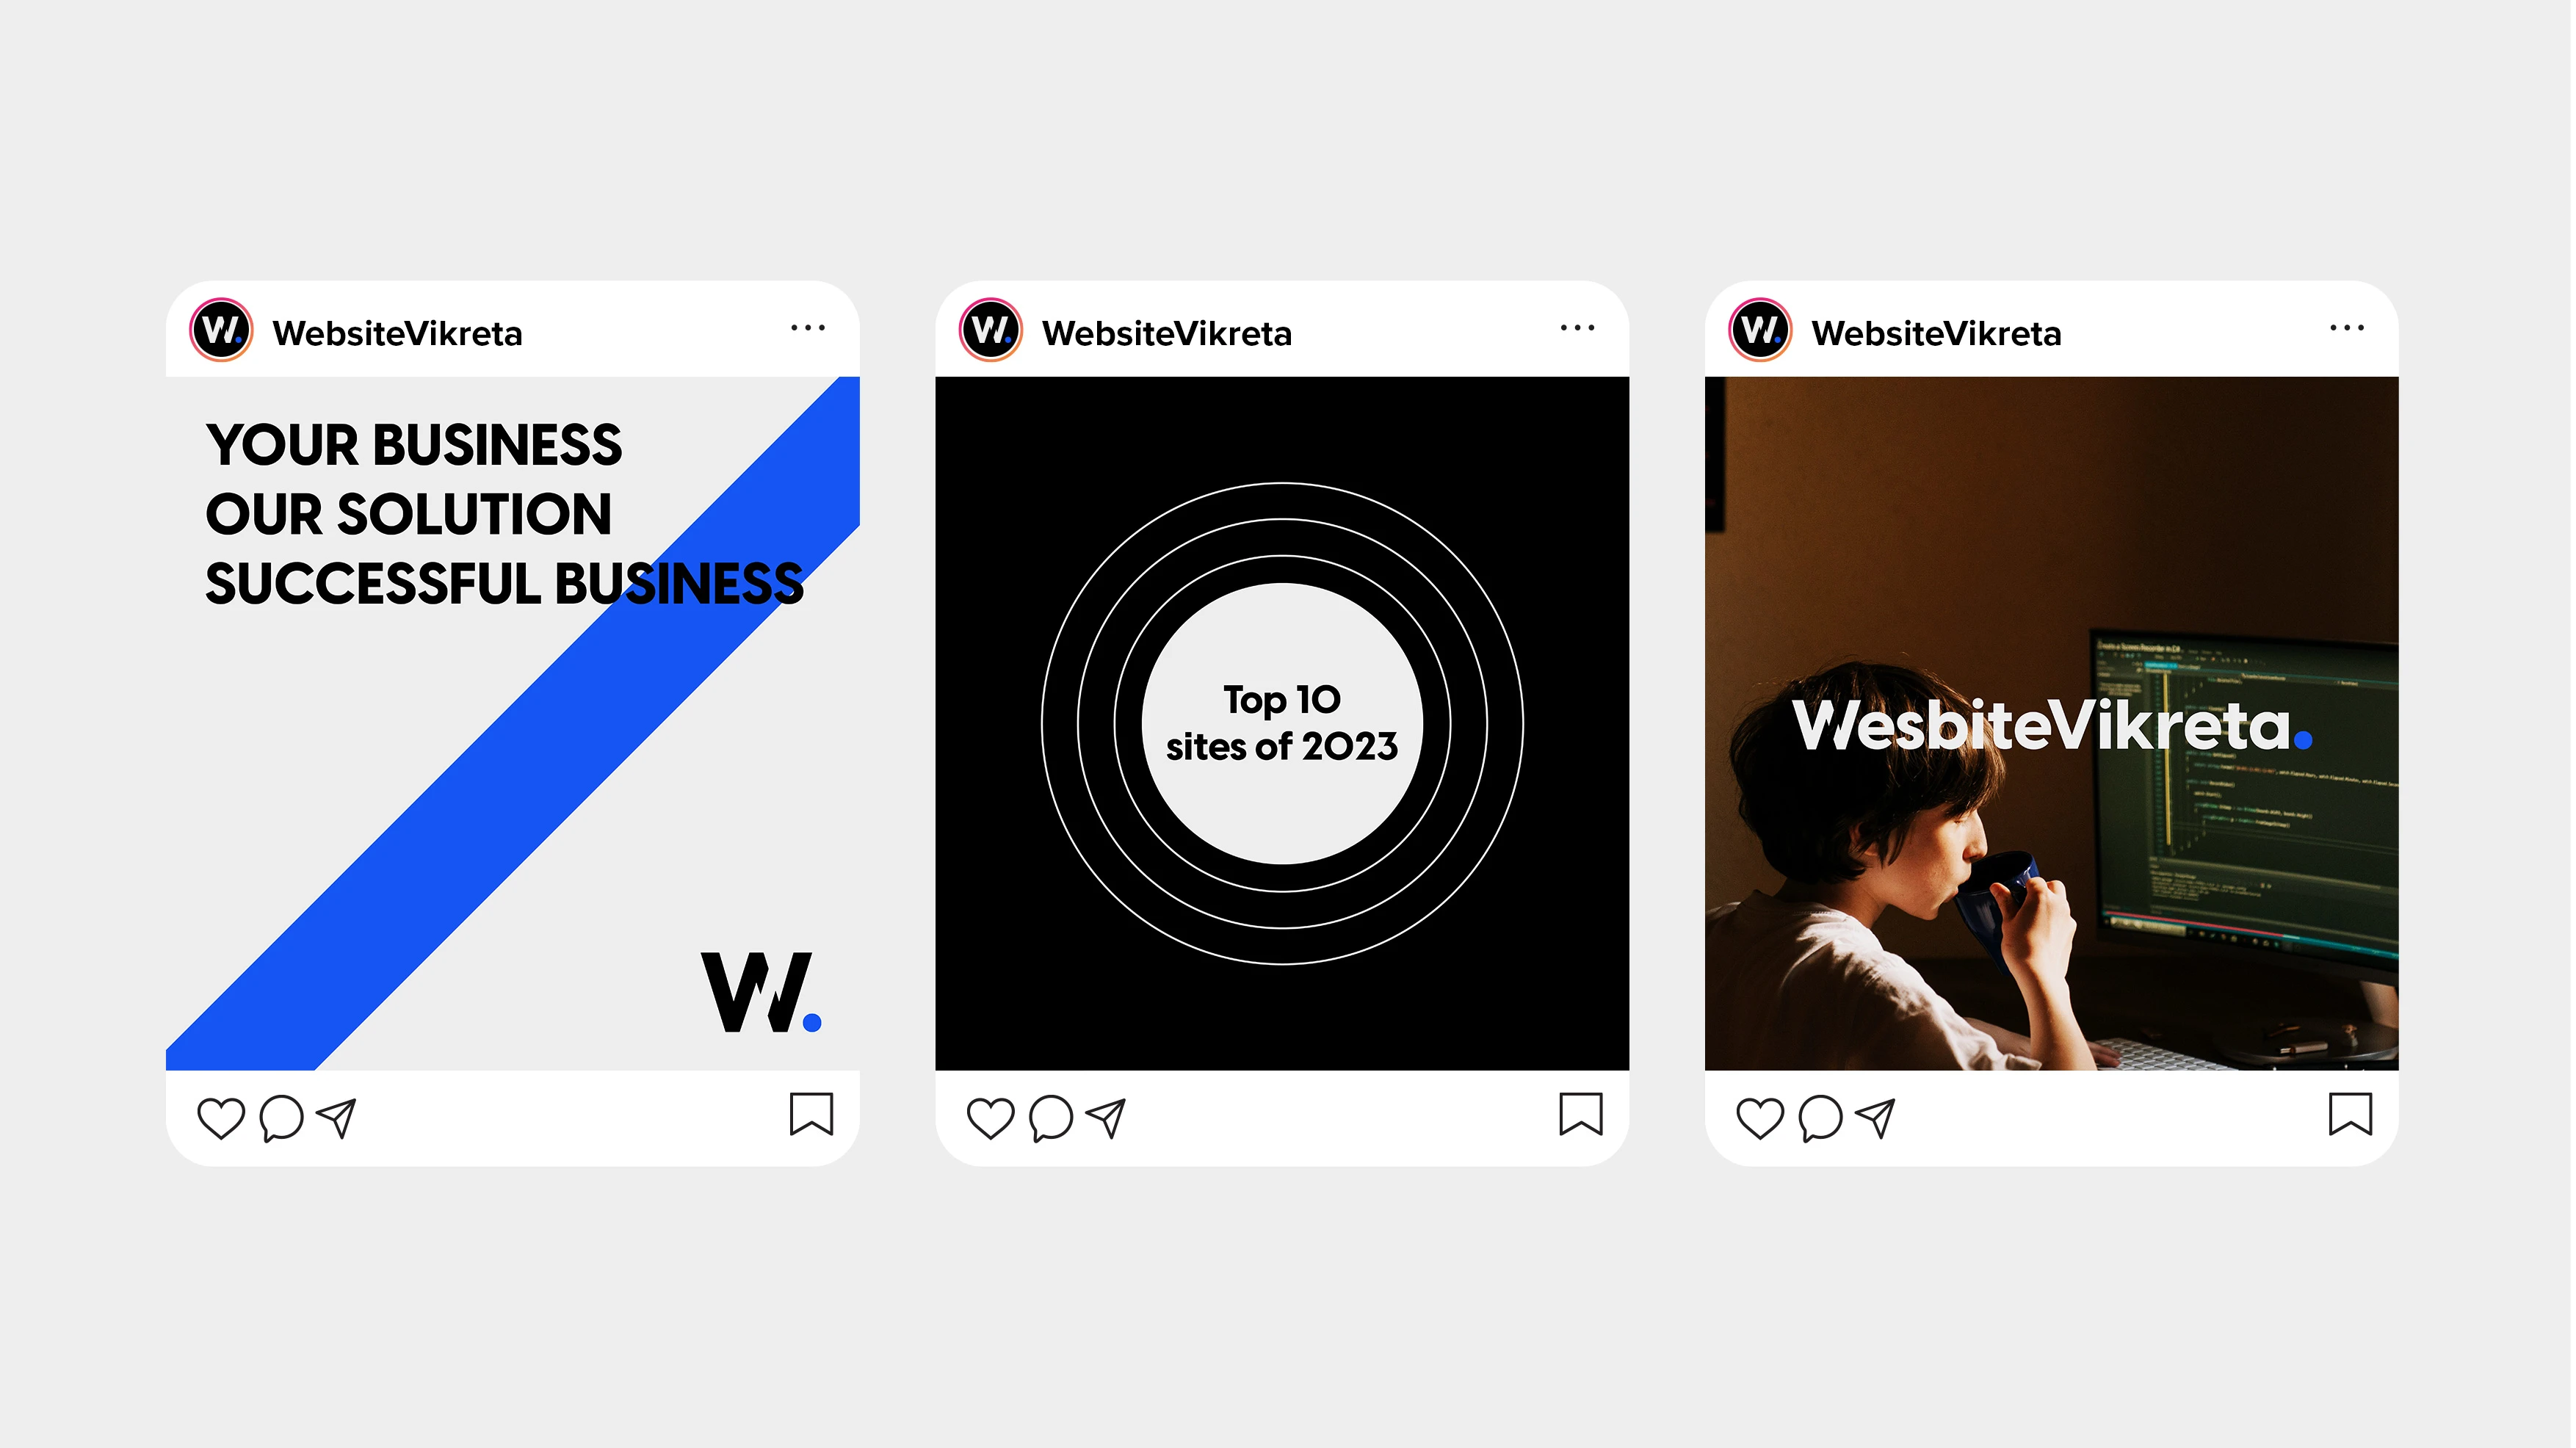Expand three-dot options on coding photo post
This screenshot has width=2576, height=1448.
pos(2347,328)
